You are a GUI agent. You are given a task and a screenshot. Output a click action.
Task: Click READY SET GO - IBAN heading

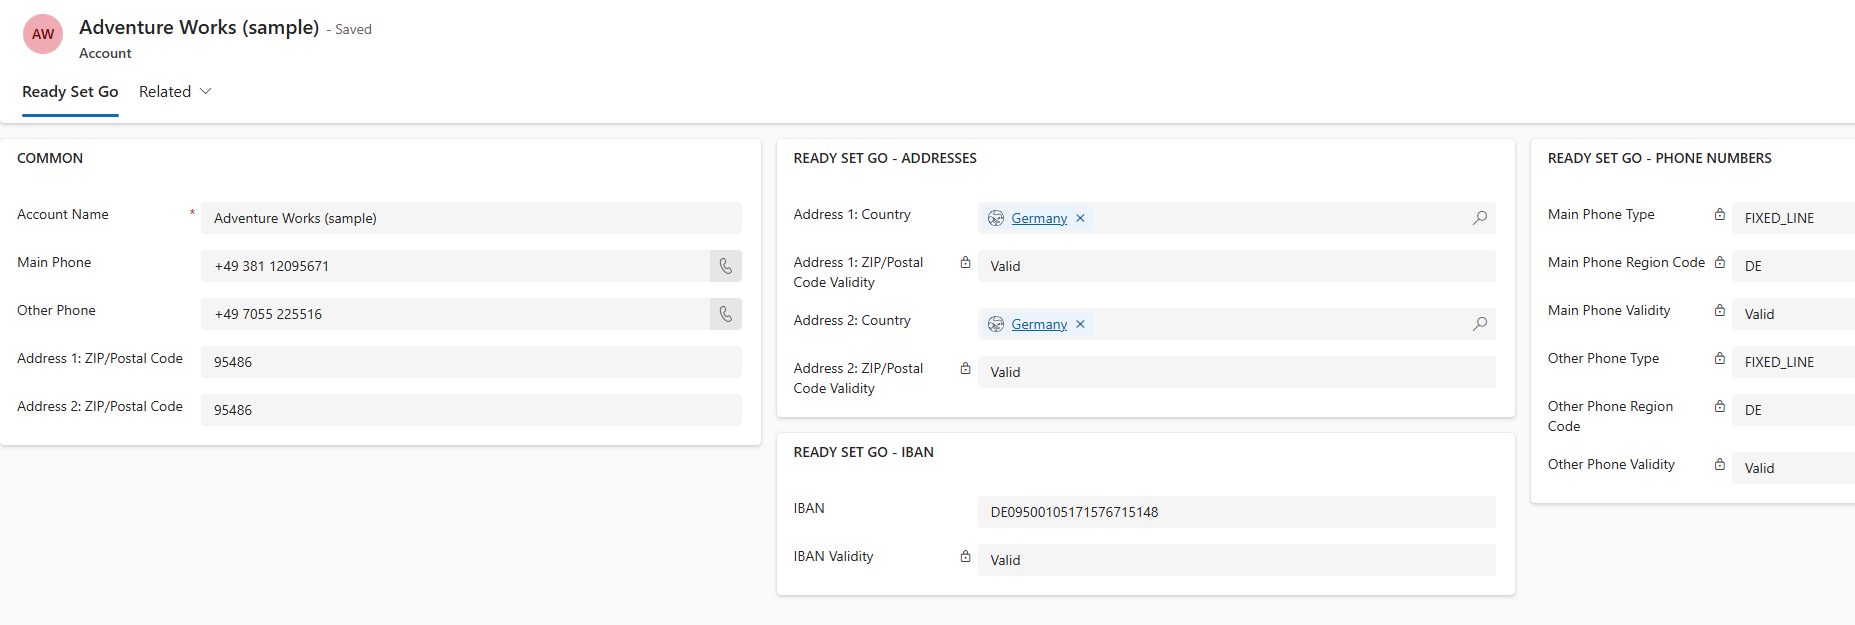pos(864,452)
